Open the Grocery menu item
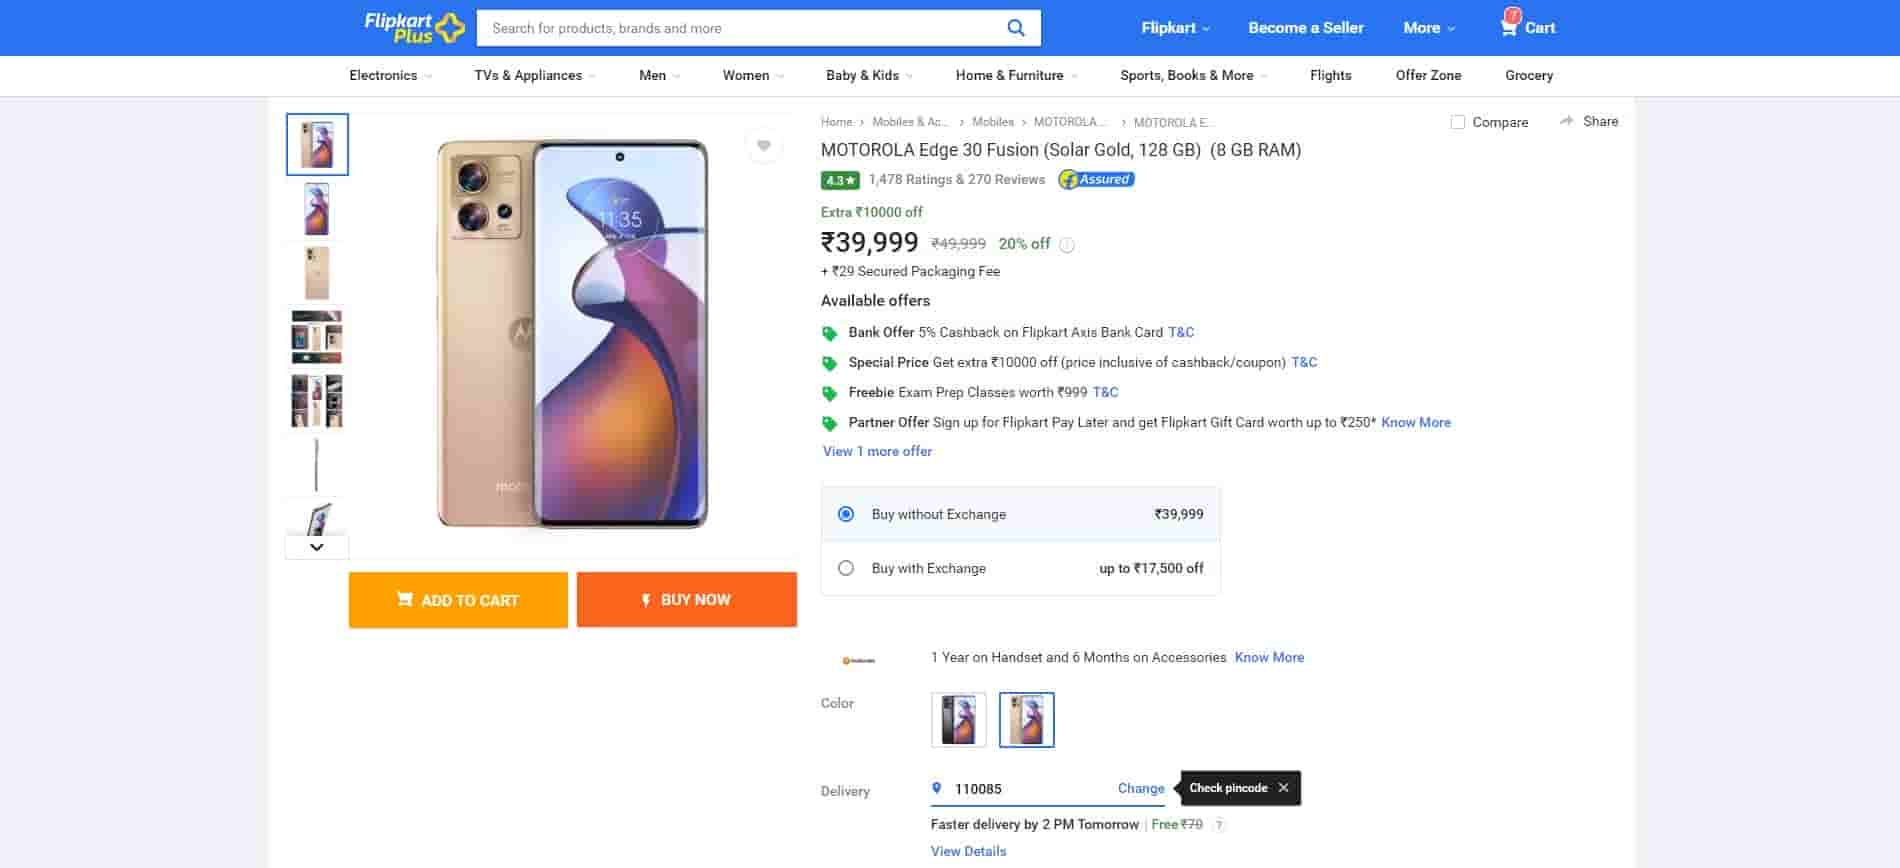This screenshot has height=868, width=1900. point(1528,75)
